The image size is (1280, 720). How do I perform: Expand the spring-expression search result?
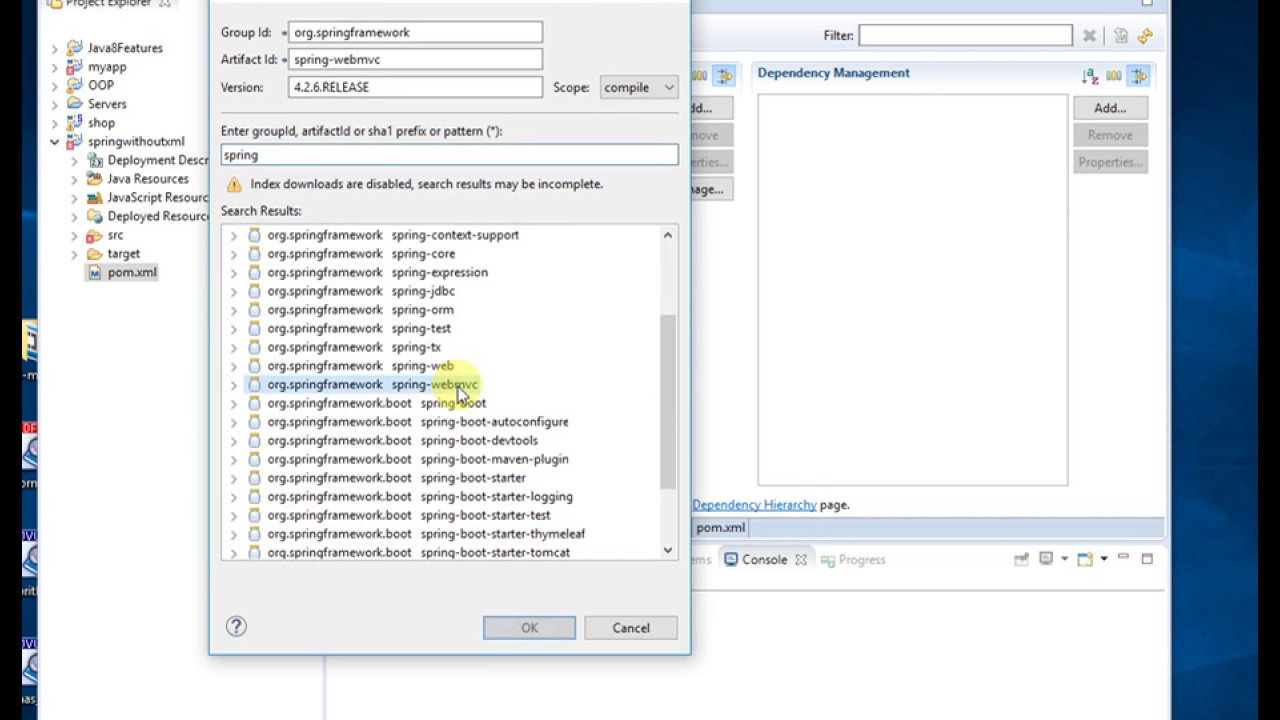pos(234,272)
